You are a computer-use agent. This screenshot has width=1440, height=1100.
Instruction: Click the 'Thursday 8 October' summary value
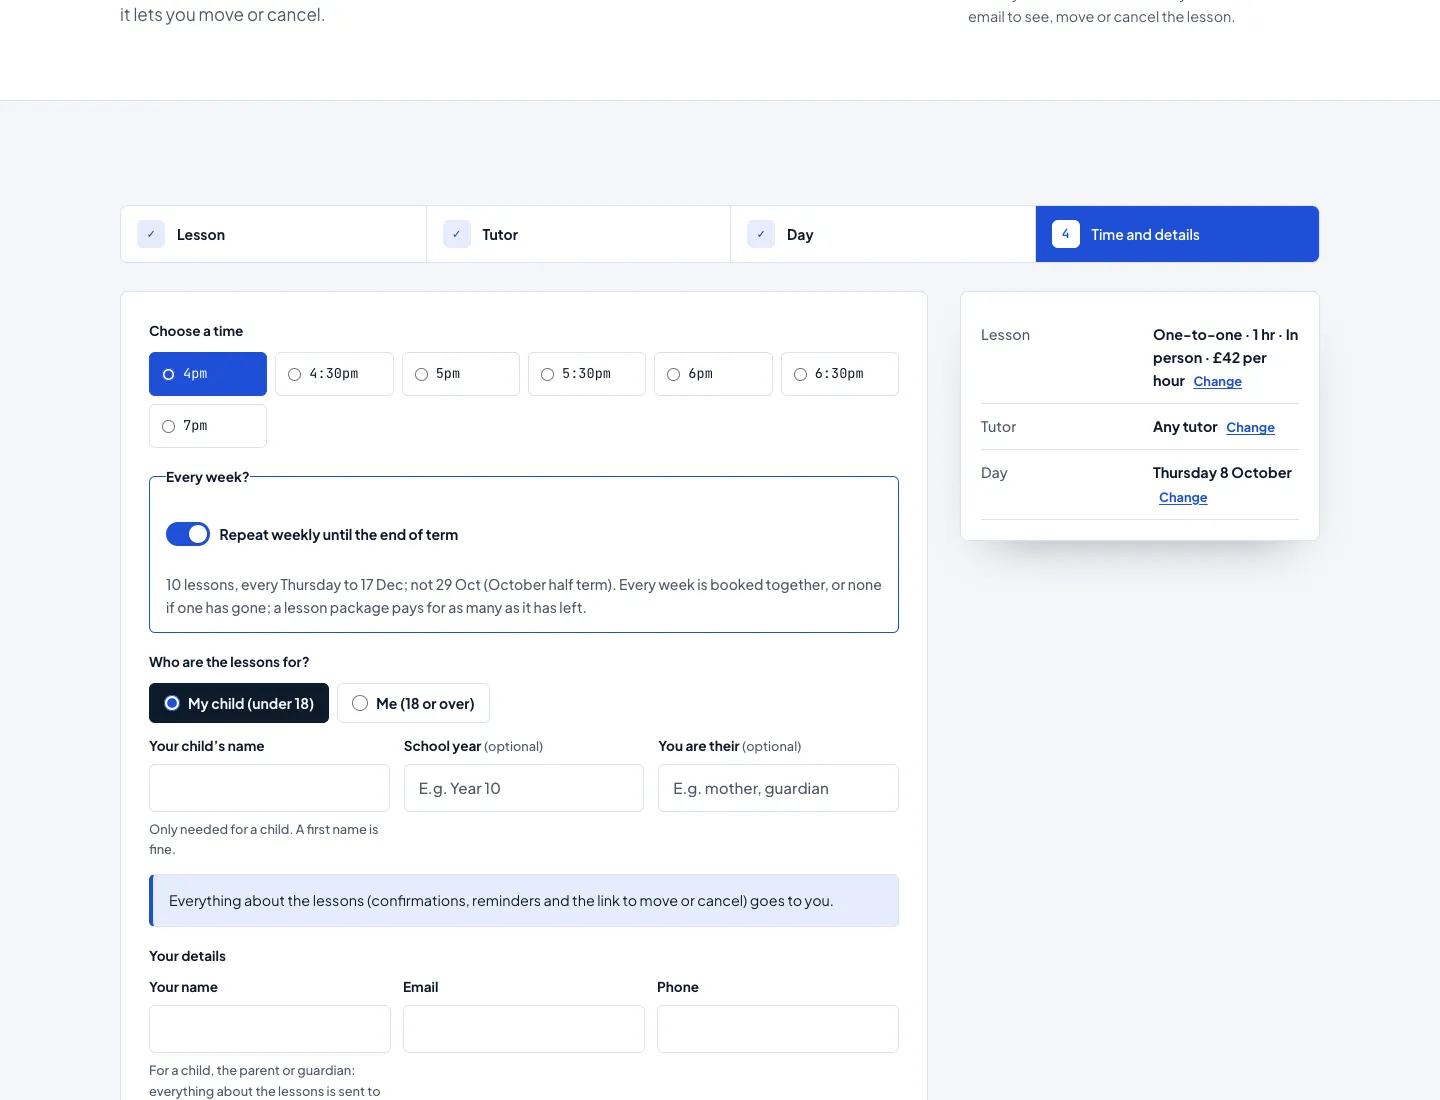pyautogui.click(x=1222, y=473)
